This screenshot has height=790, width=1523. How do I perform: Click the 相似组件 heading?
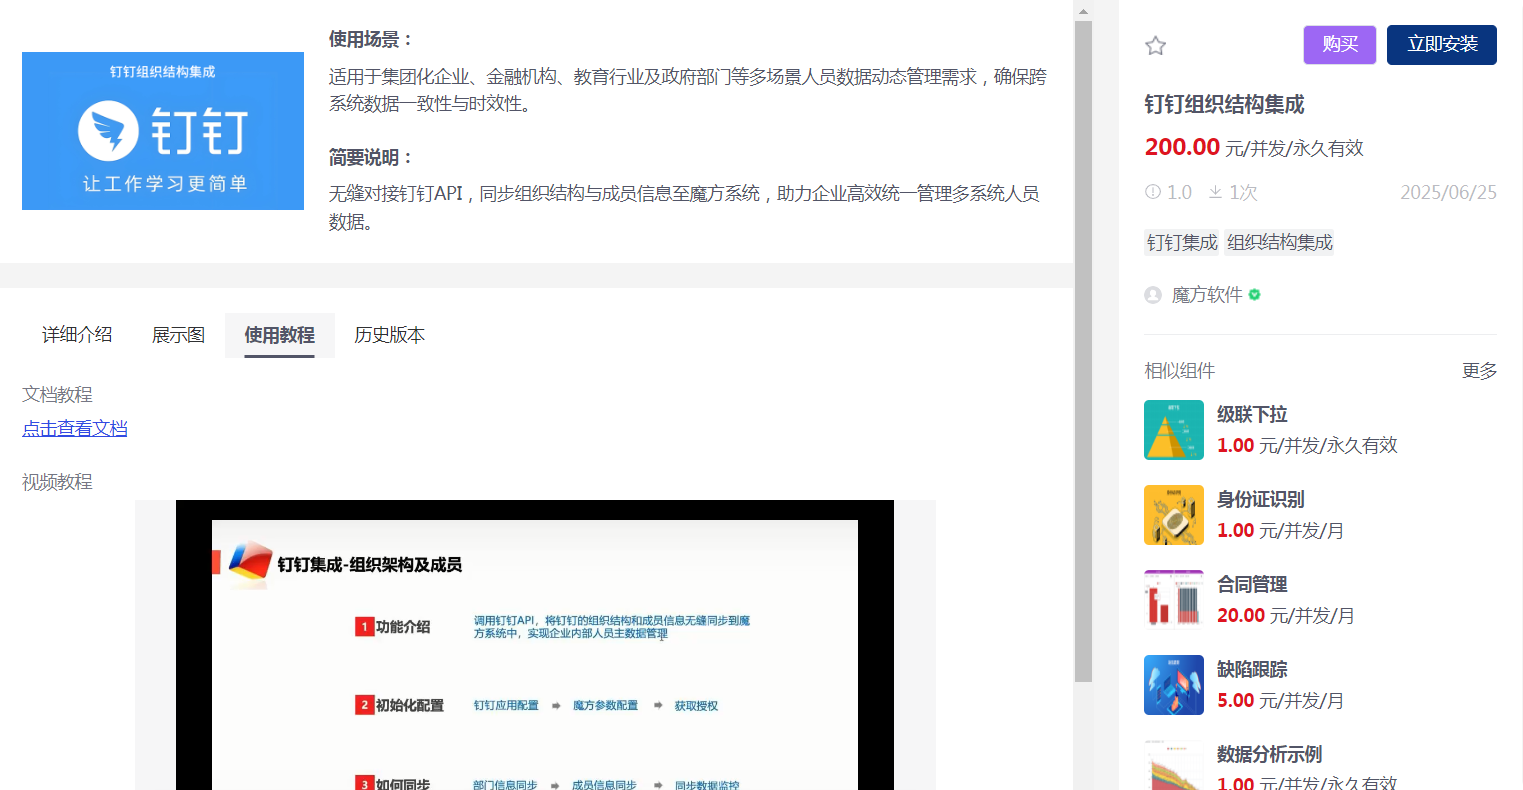[x=1180, y=371]
